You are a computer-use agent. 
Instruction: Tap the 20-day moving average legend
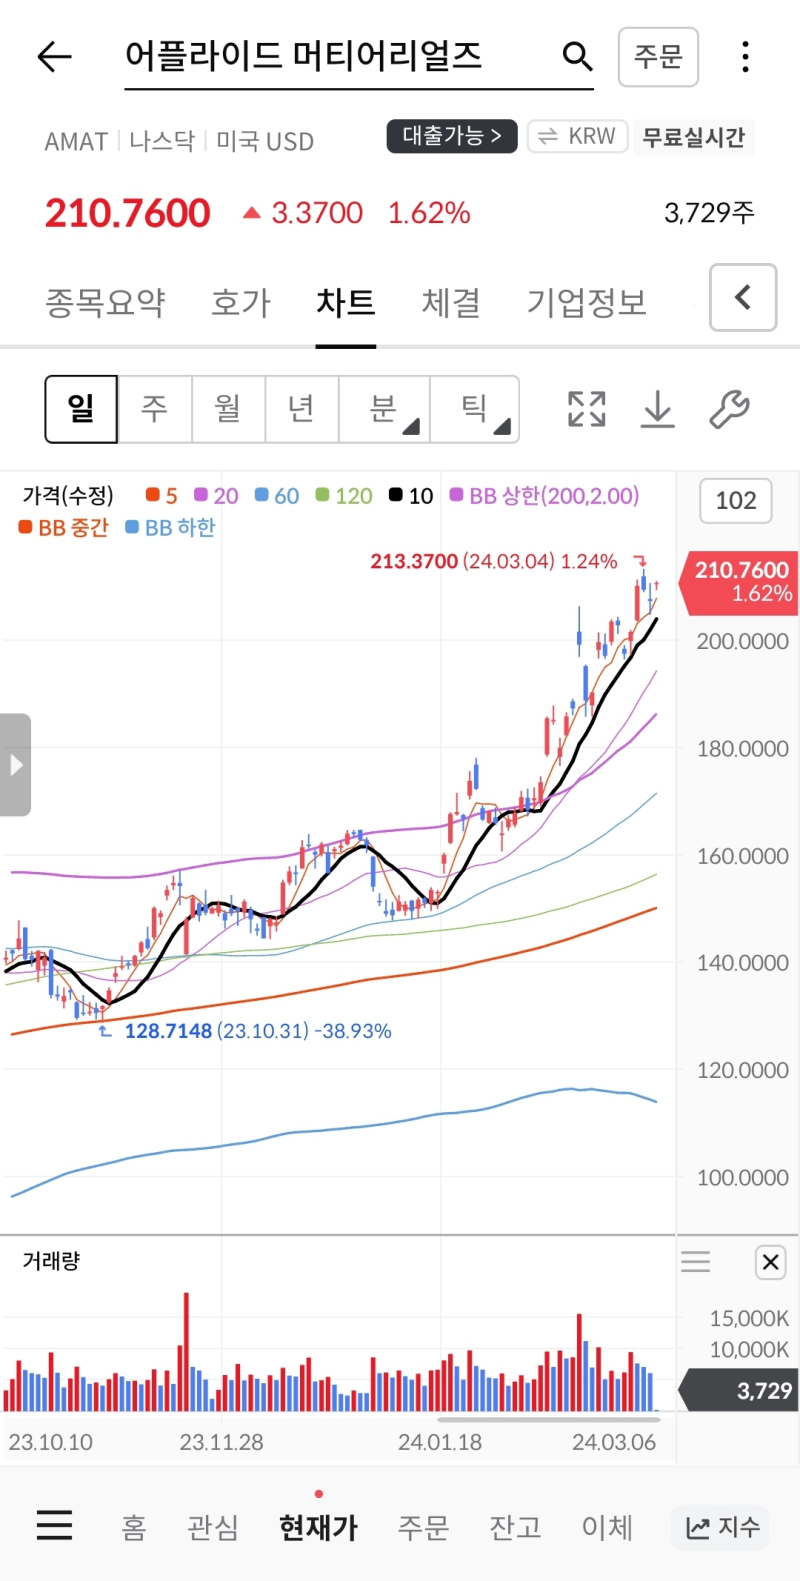click(x=216, y=496)
